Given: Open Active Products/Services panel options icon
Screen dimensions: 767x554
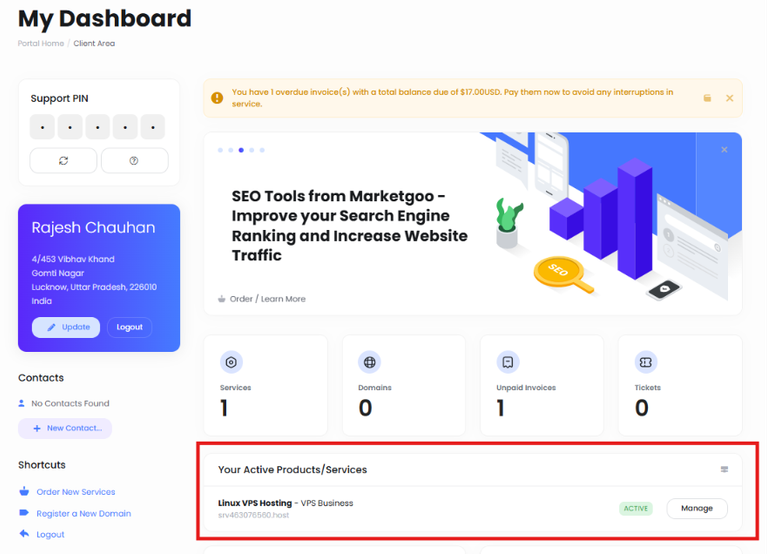Looking at the screenshot, I should 724,469.
